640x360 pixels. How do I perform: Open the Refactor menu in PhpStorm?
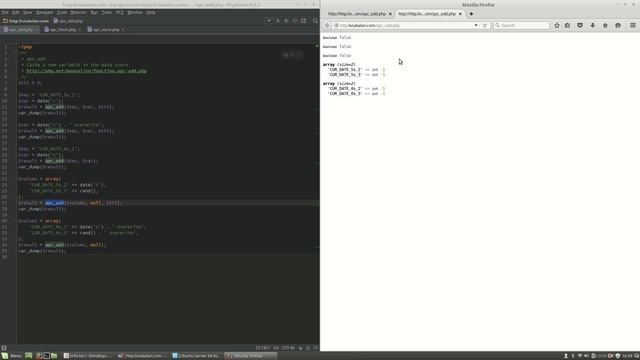(x=78, y=13)
